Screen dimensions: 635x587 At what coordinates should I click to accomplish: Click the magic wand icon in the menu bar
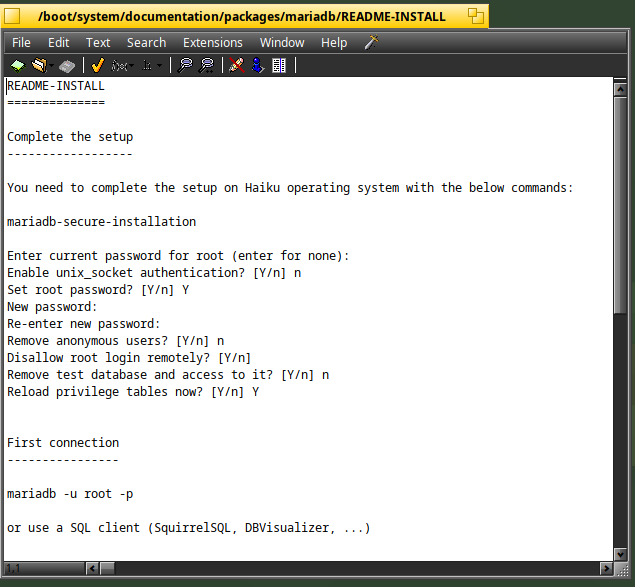(371, 42)
